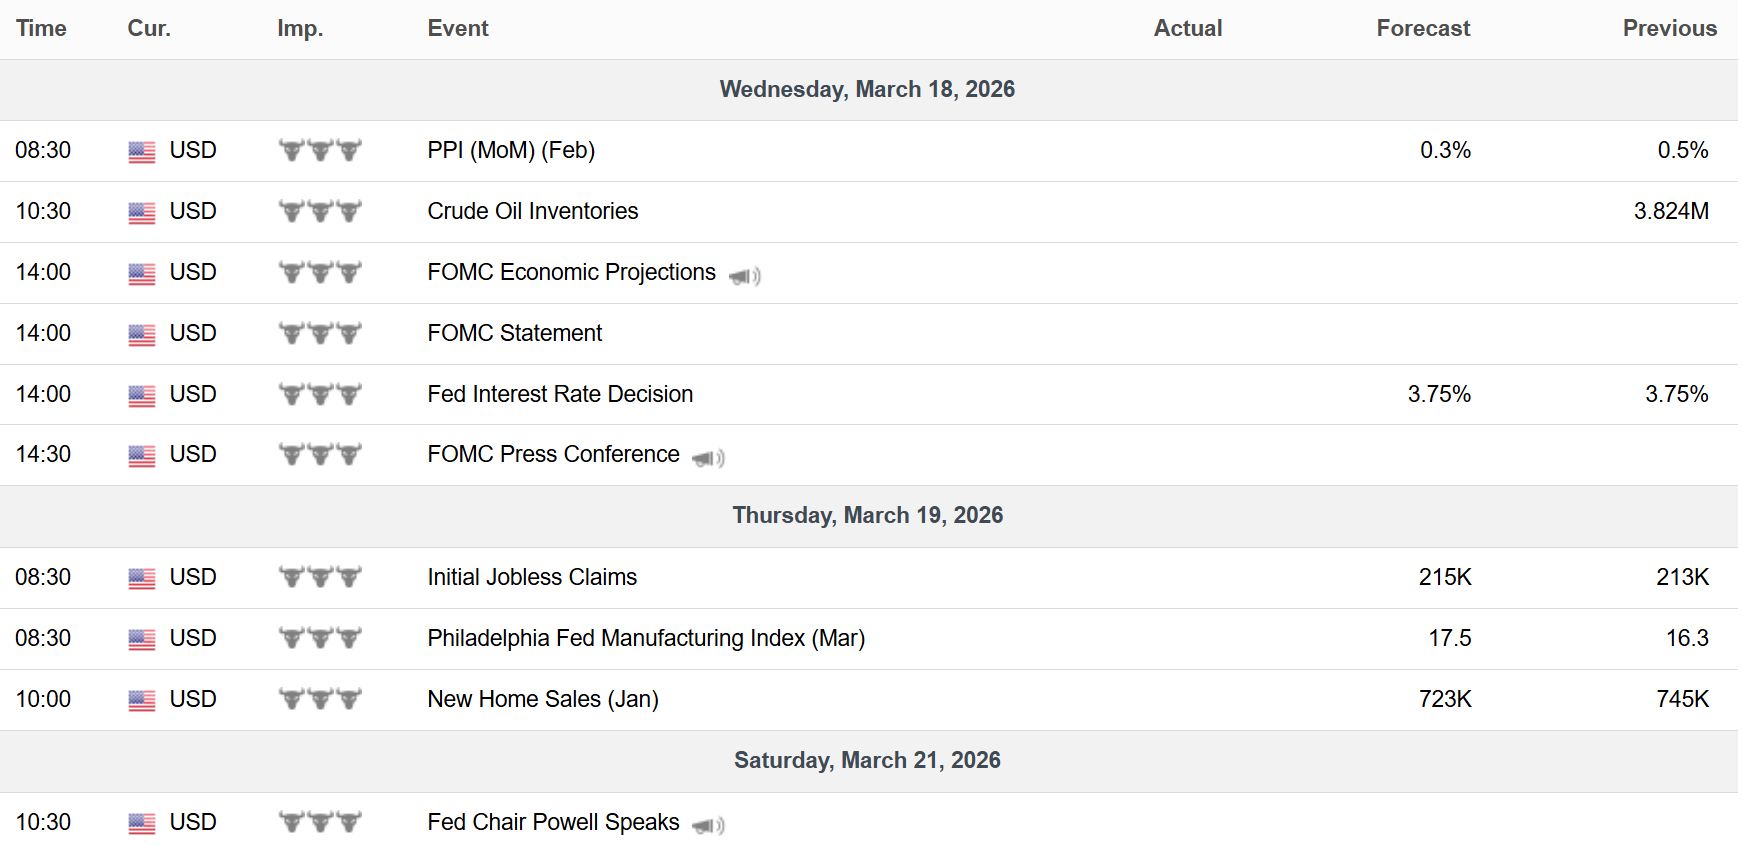Click bull importance icons for Philadelphia Fed row
The image size is (1742, 845).
click(320, 638)
